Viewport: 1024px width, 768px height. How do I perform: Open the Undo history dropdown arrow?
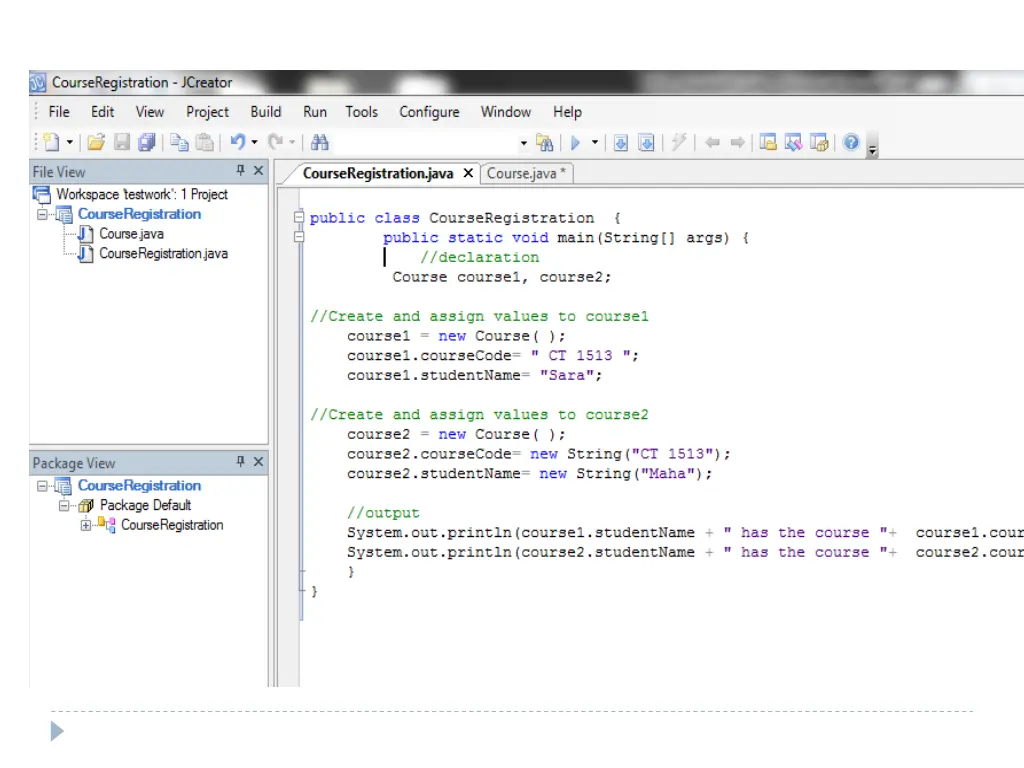[x=254, y=142]
